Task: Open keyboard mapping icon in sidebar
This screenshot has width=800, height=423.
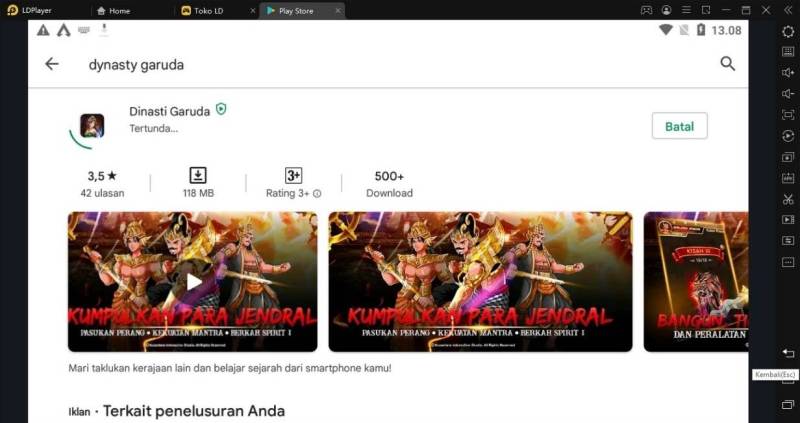Action: point(788,52)
